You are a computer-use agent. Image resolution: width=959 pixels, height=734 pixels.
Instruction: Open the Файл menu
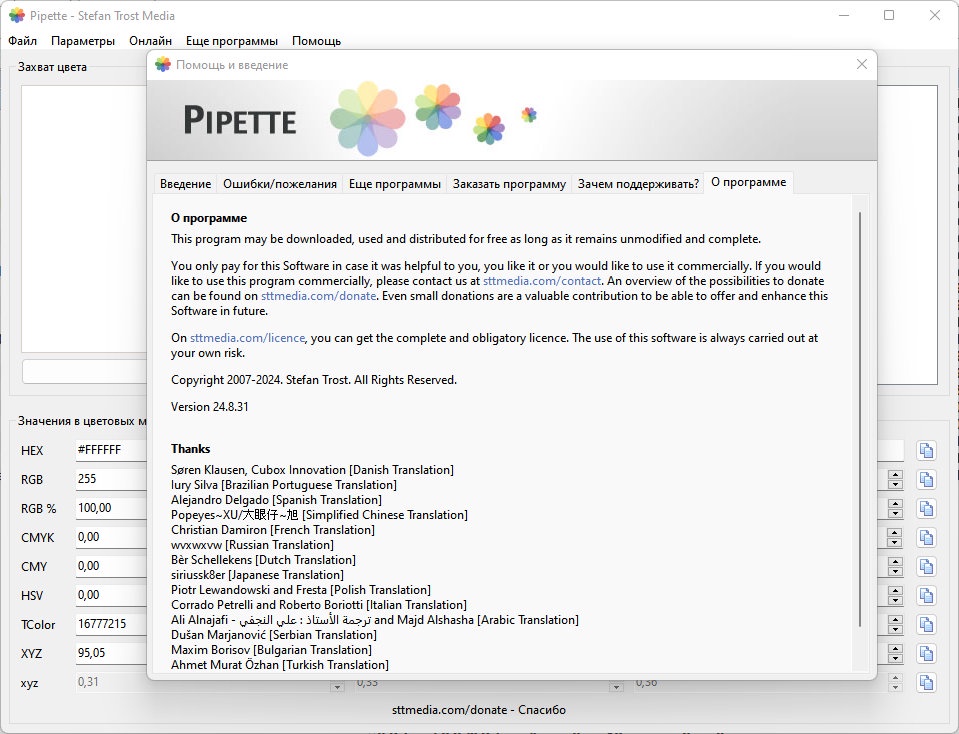click(x=22, y=41)
